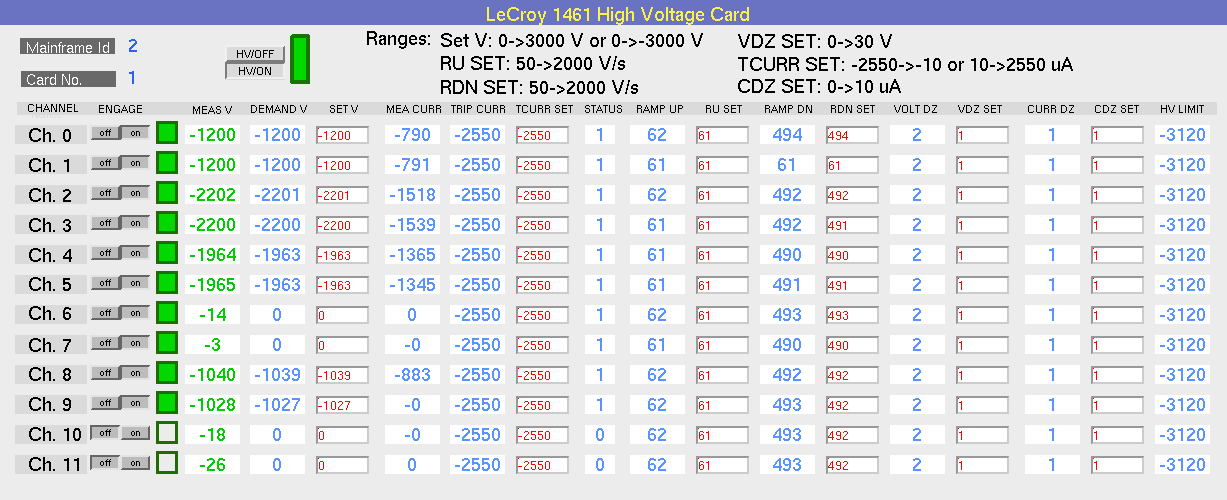Select Ch. 4 DEMAND V value -1963
This screenshot has width=1227, height=500.
point(277,255)
